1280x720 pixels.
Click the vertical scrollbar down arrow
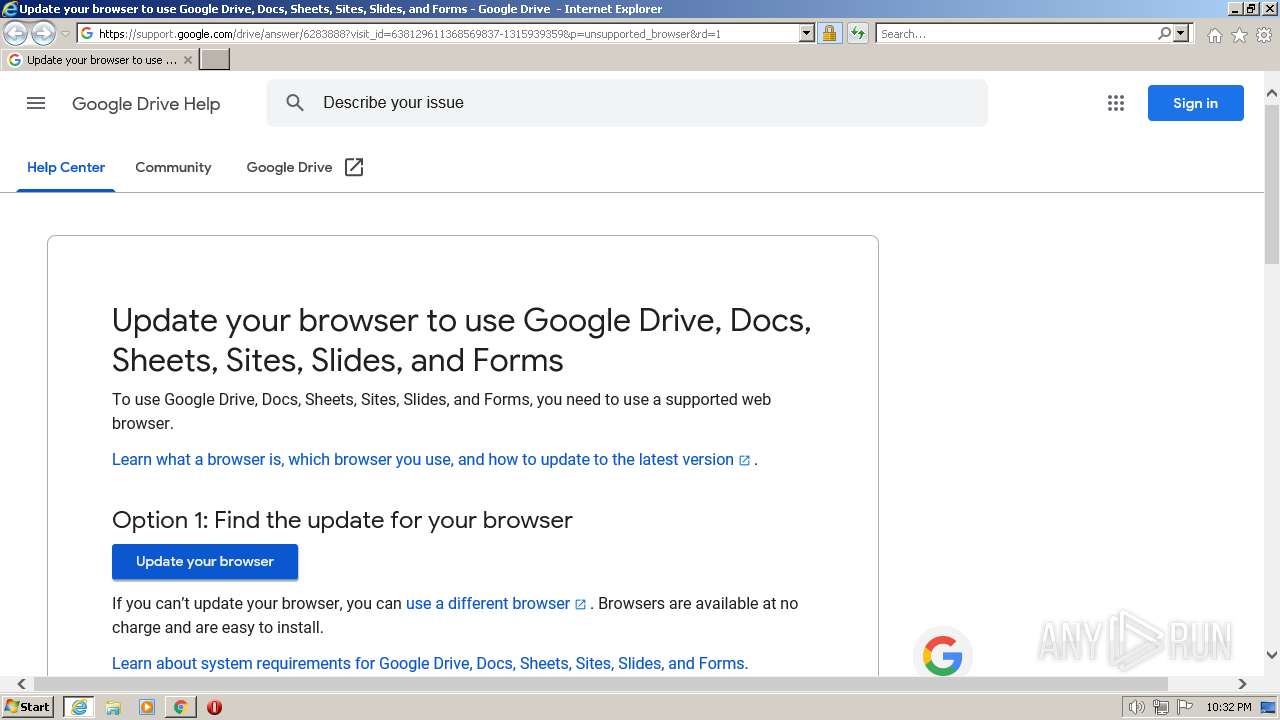point(1272,655)
